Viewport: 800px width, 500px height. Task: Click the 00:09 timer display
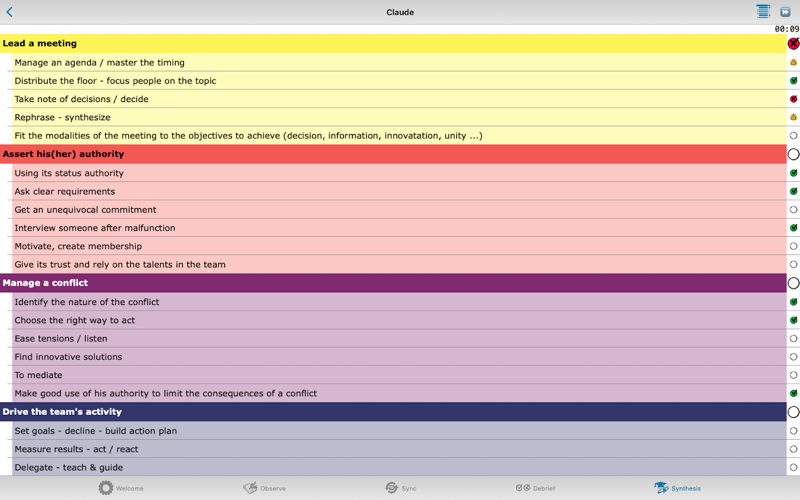pos(787,29)
